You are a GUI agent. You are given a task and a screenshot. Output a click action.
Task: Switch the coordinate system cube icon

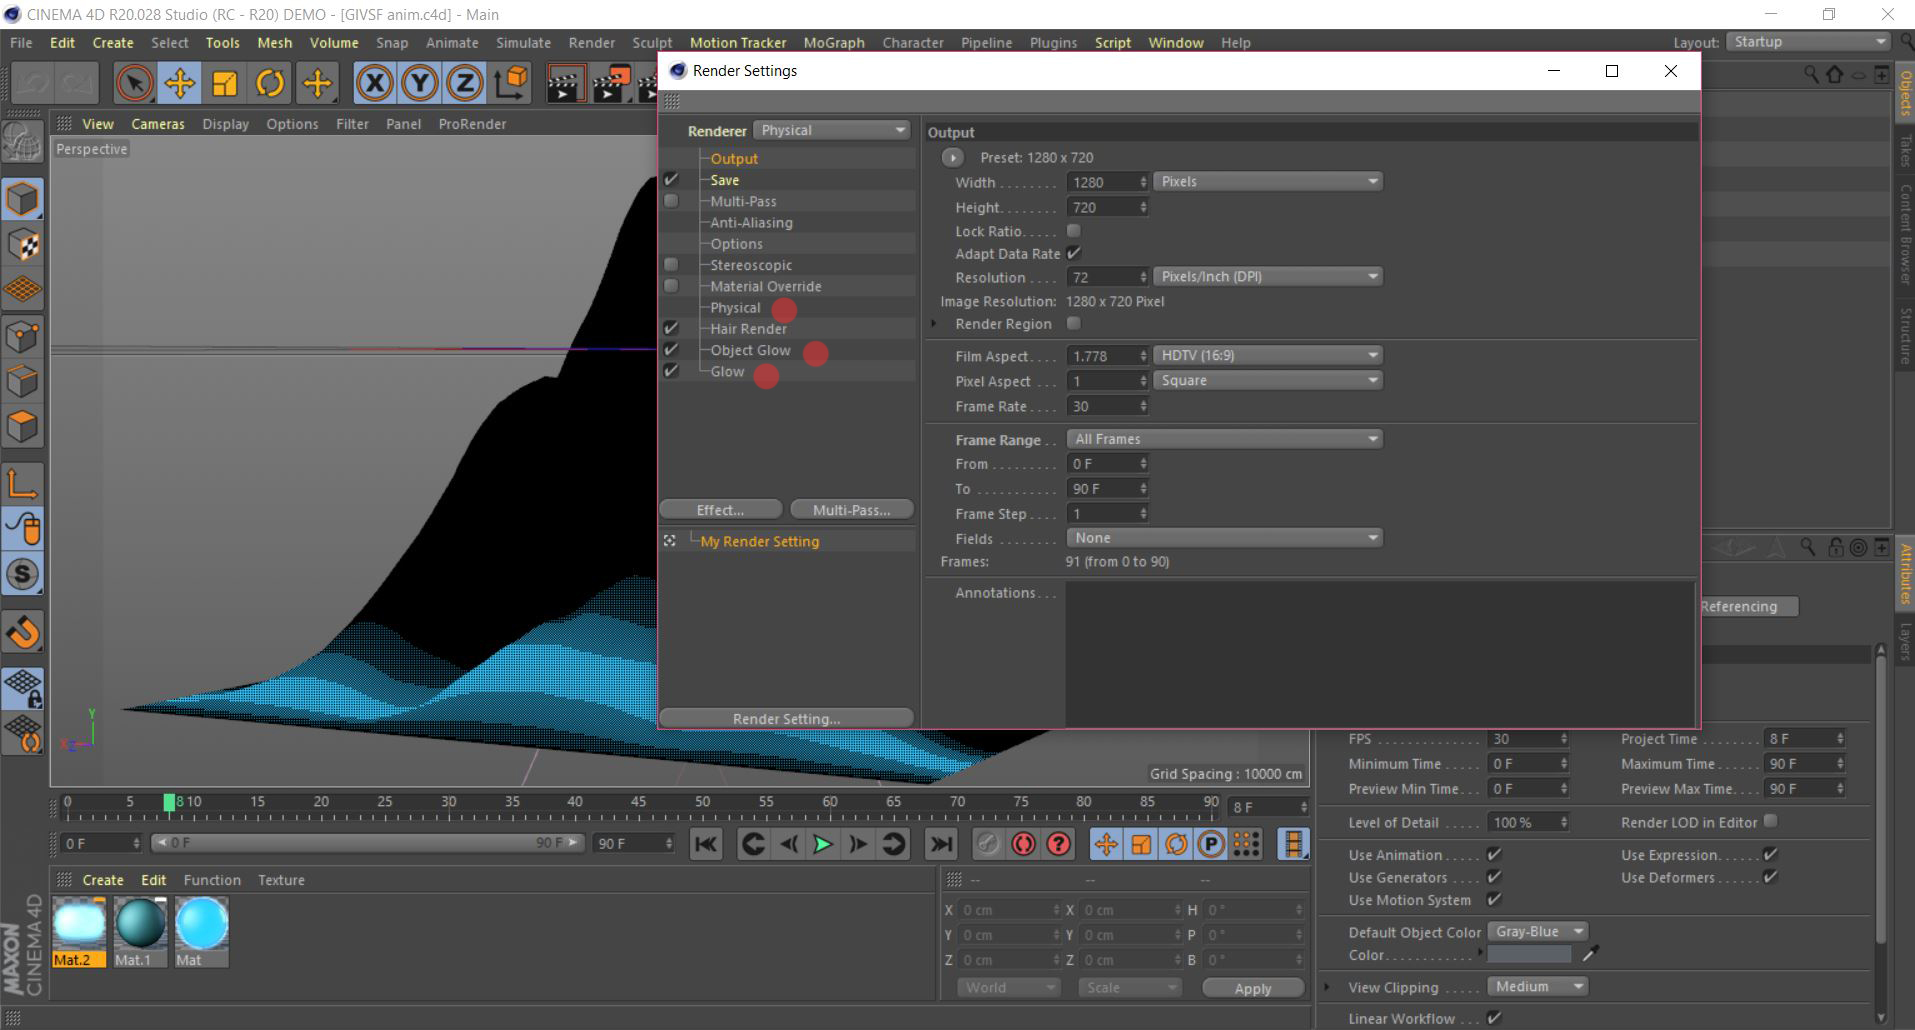click(x=511, y=83)
